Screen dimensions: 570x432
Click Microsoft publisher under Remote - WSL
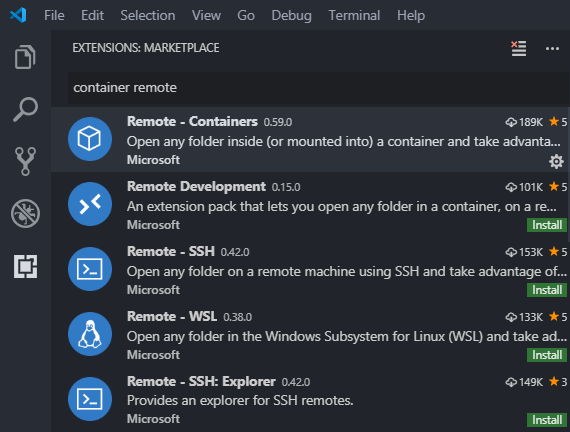coord(153,355)
